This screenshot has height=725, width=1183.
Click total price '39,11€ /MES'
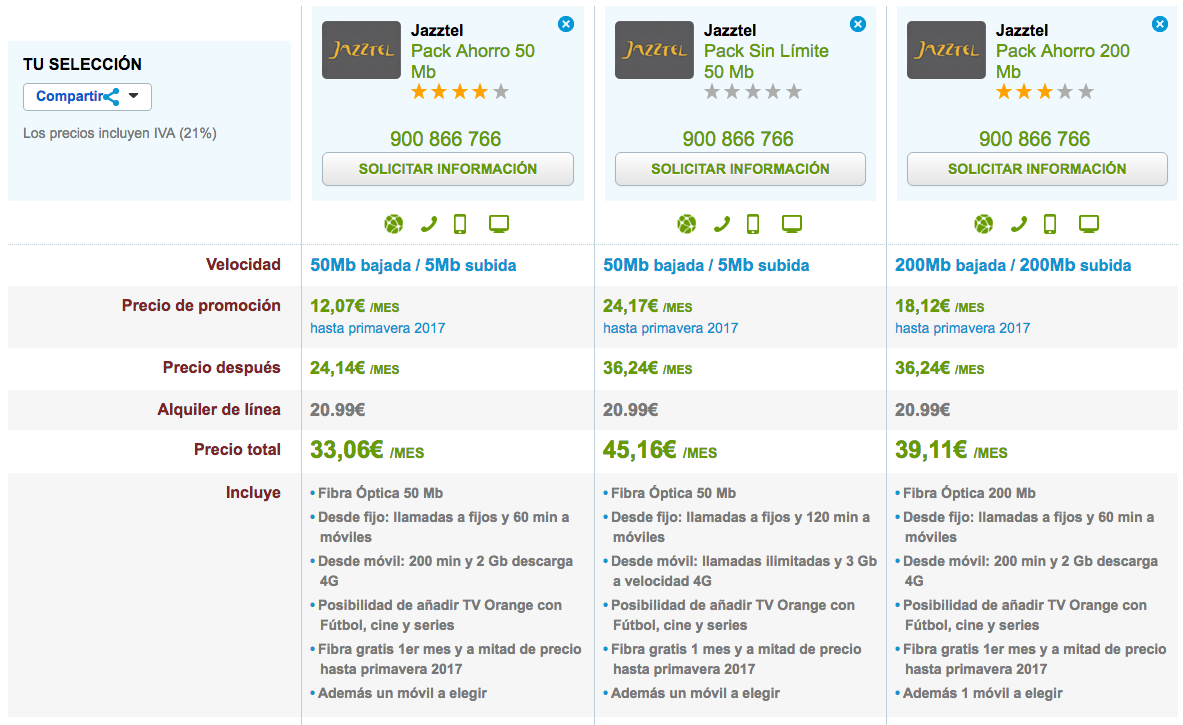(951, 450)
